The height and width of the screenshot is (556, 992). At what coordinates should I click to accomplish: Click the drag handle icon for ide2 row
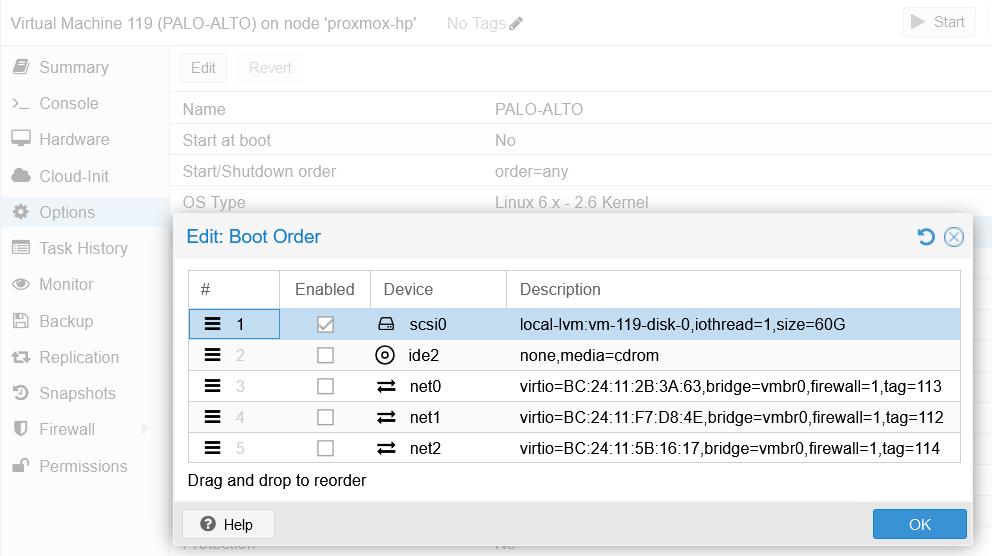[x=212, y=355]
